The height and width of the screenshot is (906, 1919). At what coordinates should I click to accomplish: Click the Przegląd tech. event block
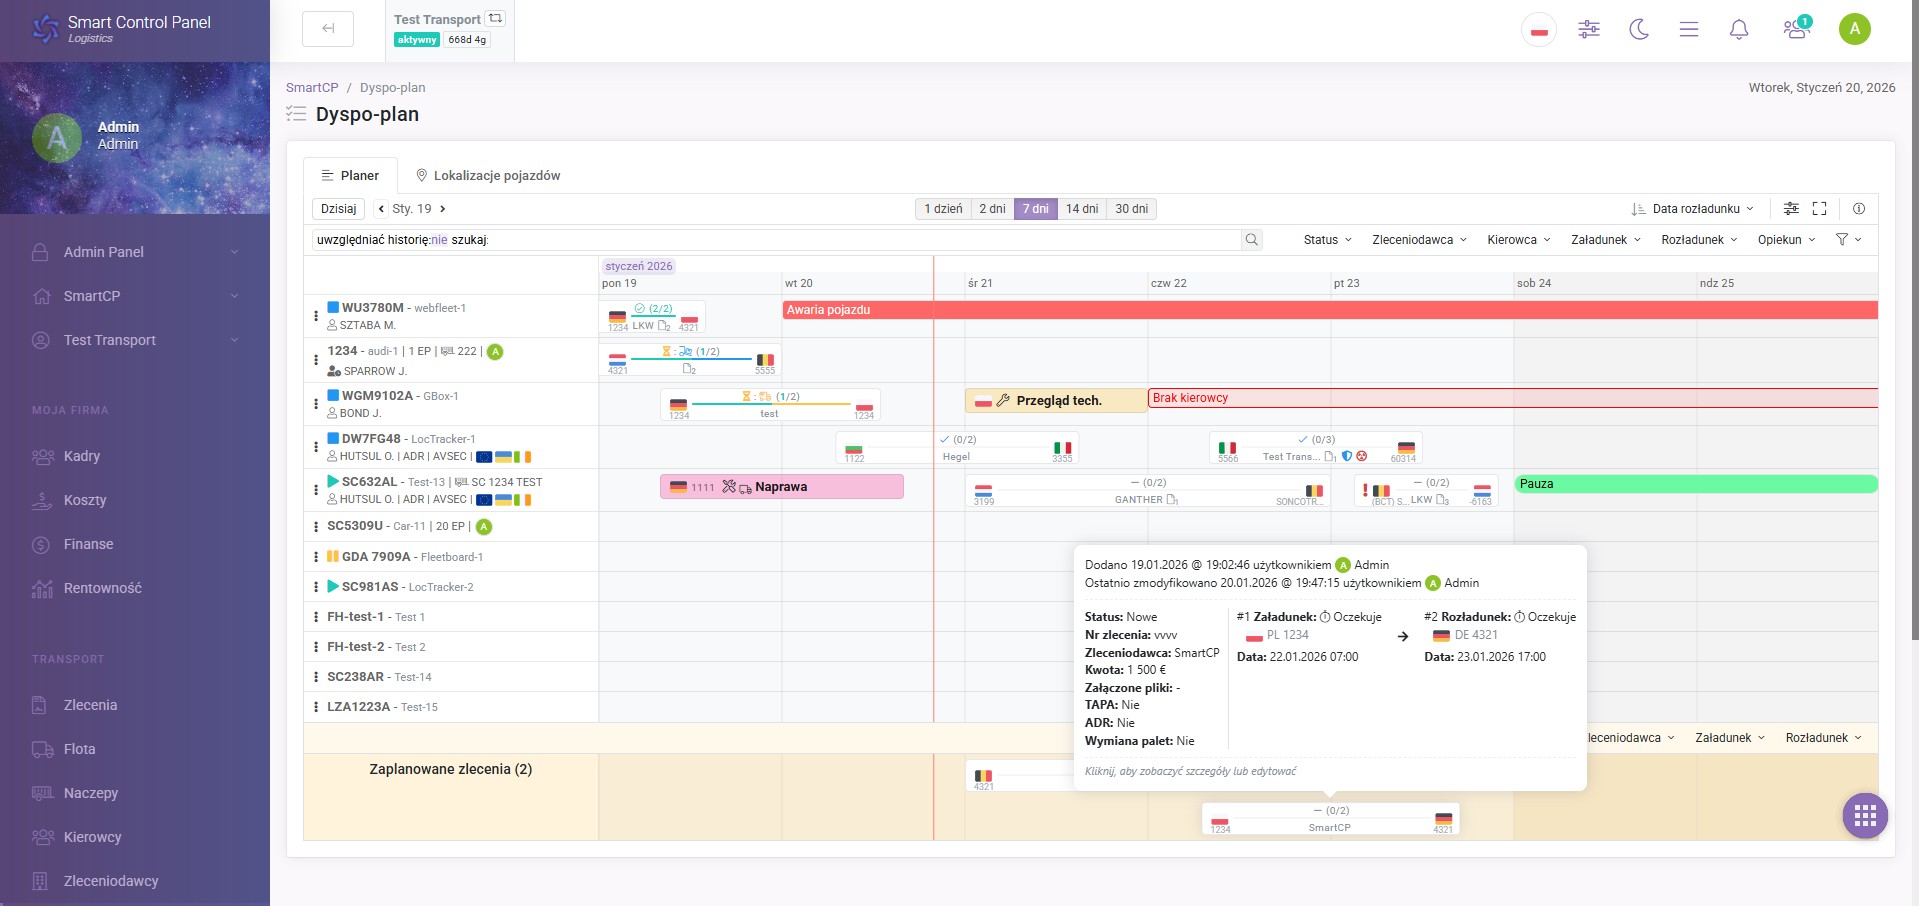pos(1056,400)
